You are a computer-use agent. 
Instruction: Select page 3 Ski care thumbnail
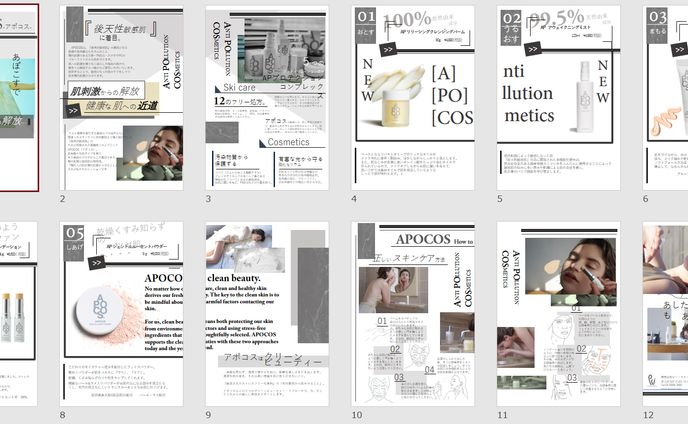point(267,98)
